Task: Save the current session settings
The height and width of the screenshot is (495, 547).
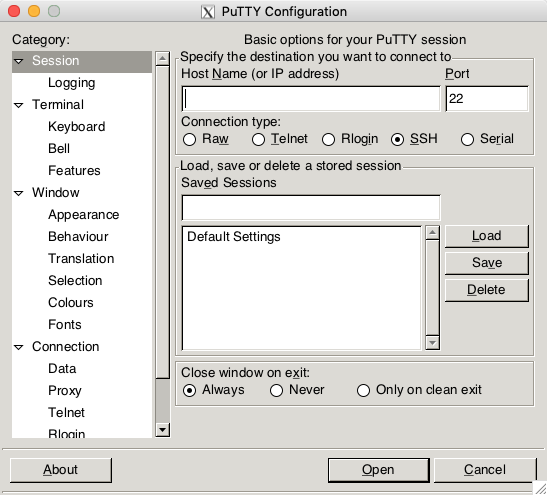Action: point(487,263)
